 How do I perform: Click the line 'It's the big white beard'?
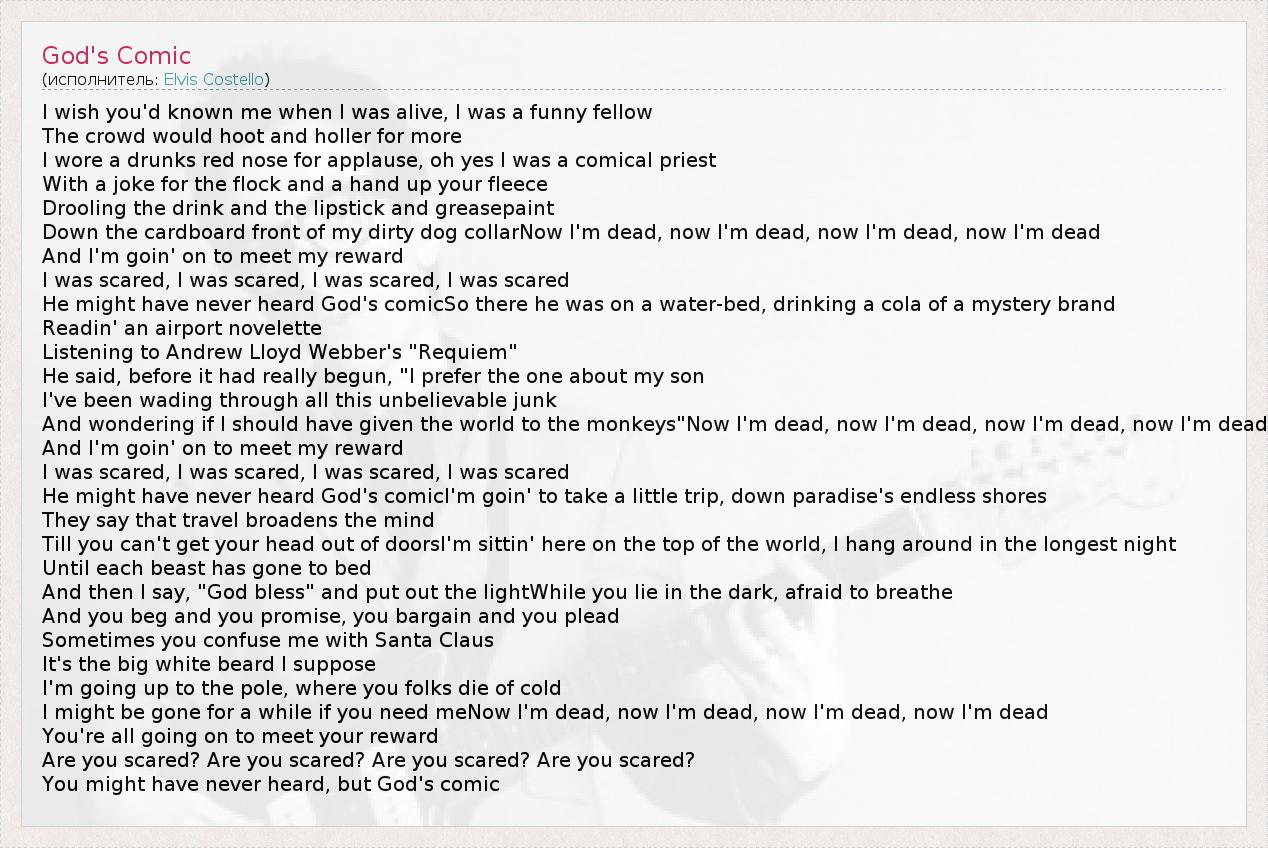click(209, 664)
